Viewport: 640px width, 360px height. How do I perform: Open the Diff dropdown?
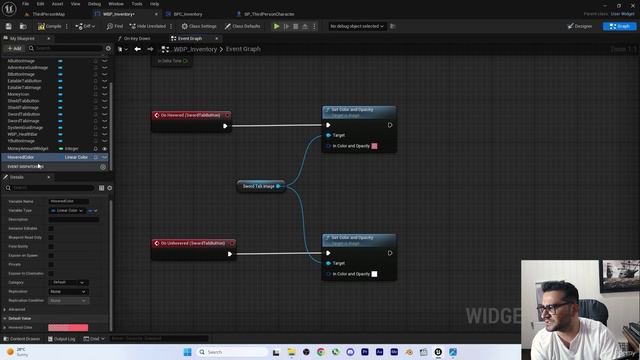tap(85, 26)
